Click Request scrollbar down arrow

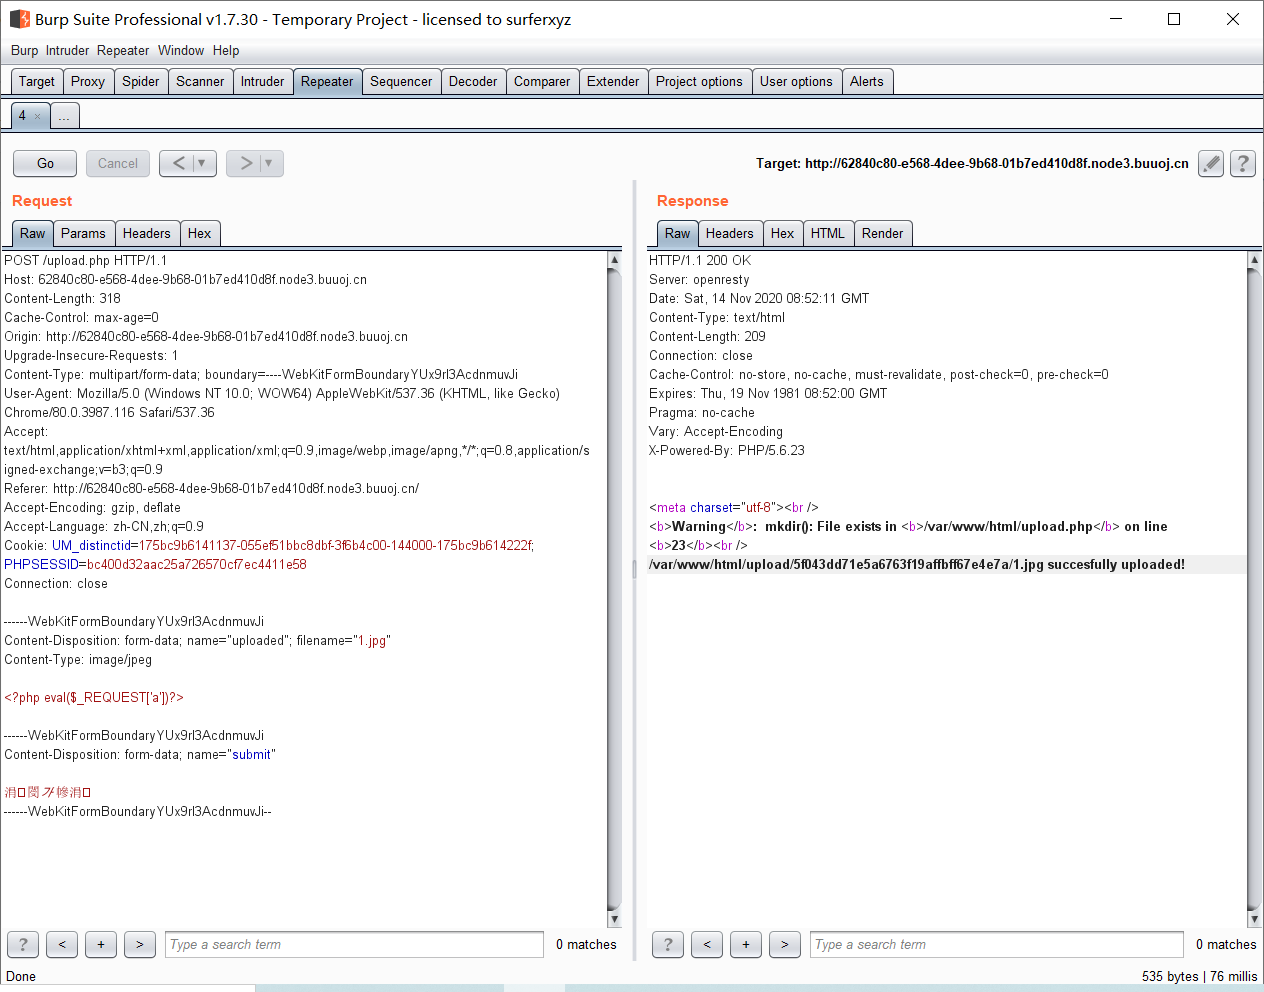click(614, 919)
